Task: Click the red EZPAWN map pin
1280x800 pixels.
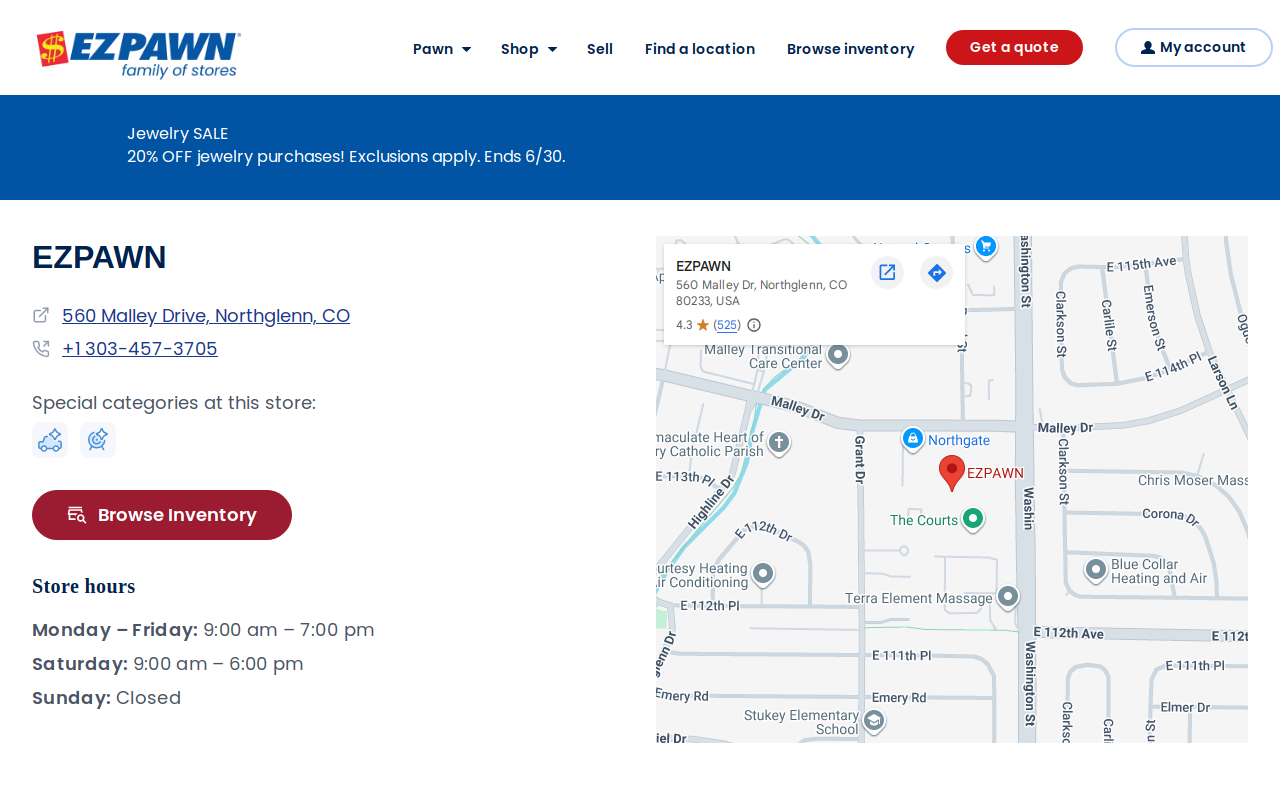Action: coord(952,473)
